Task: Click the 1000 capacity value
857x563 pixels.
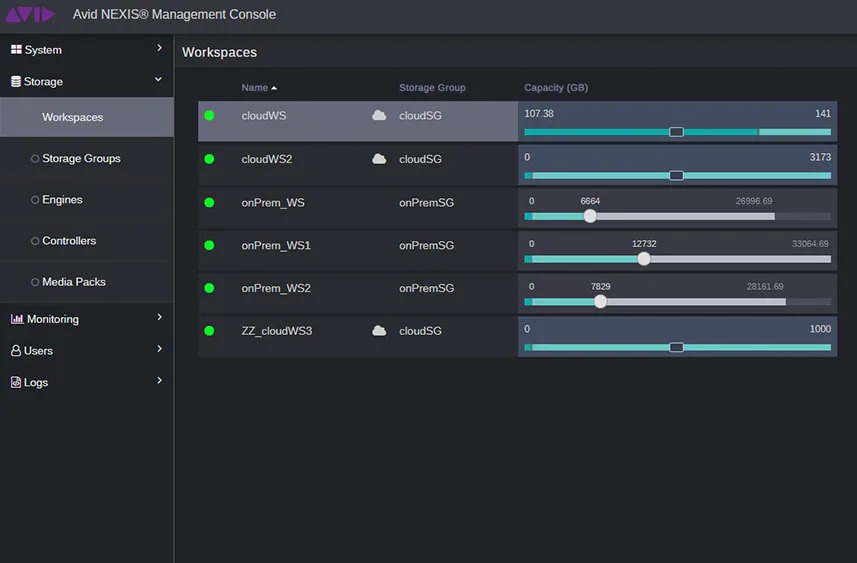Action: (x=820, y=329)
